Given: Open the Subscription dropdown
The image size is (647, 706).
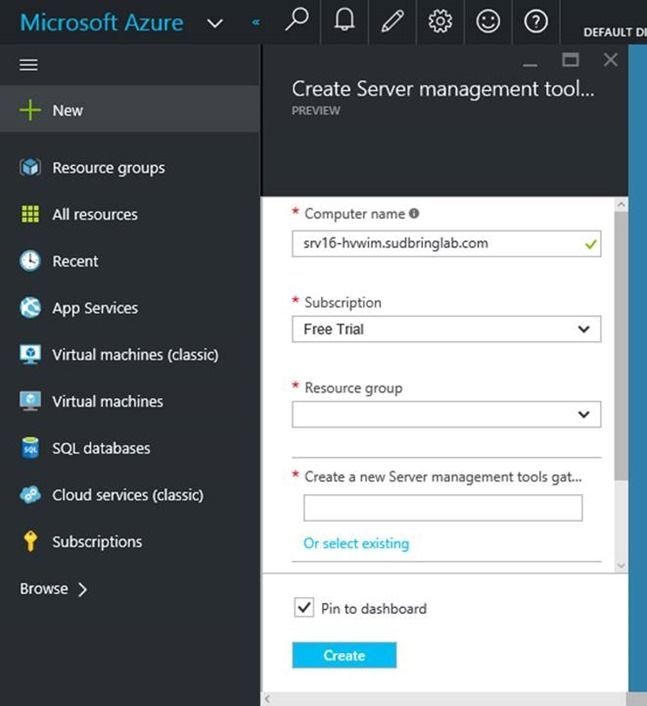Looking at the screenshot, I should point(446,329).
